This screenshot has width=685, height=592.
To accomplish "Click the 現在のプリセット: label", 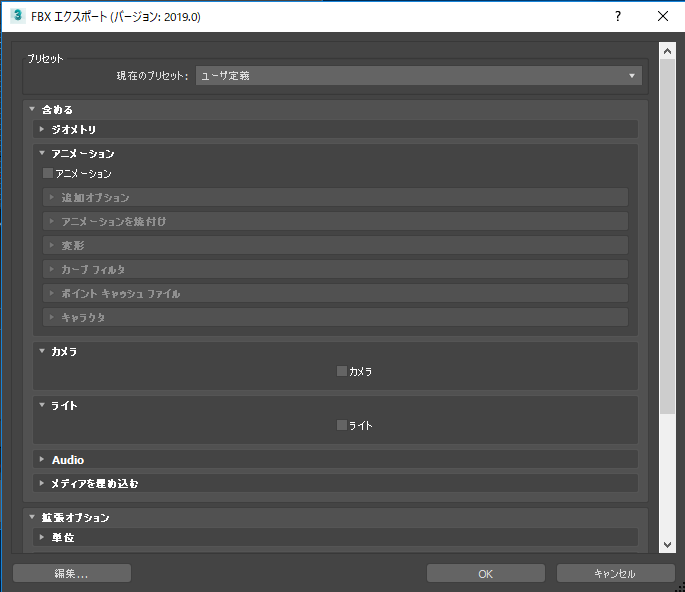I will click(152, 76).
